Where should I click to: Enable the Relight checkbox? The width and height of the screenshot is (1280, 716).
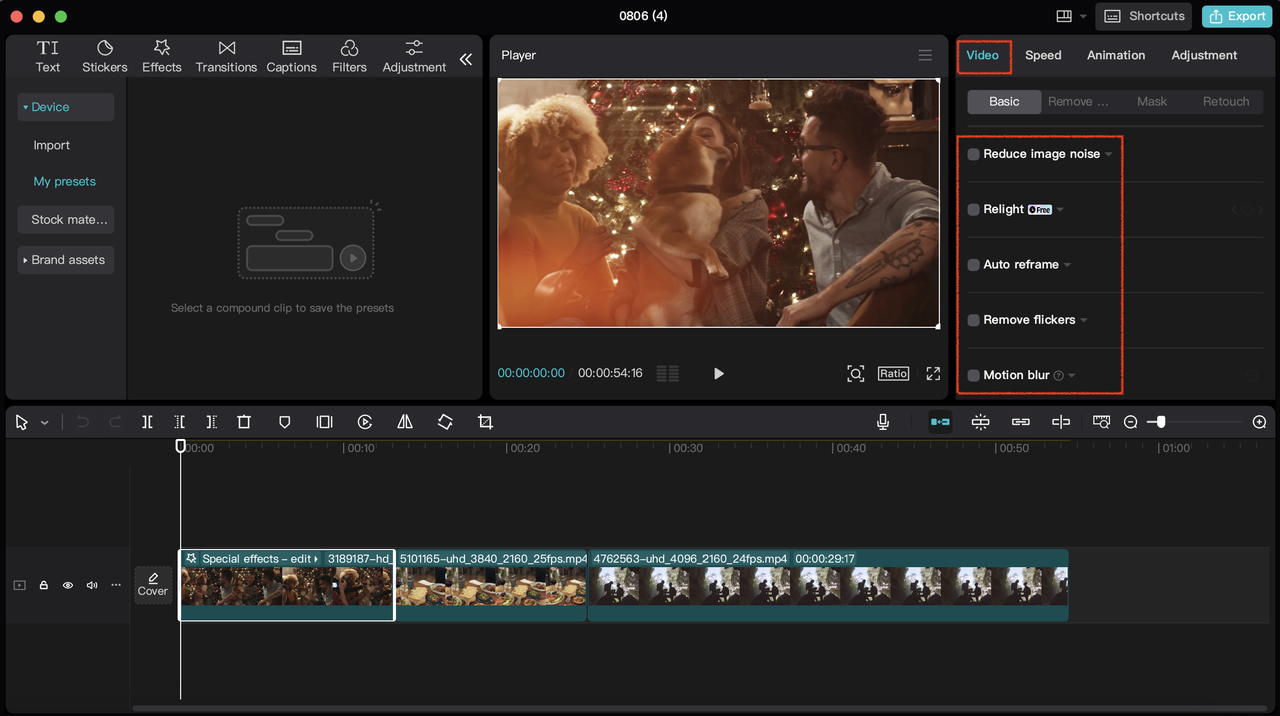click(974, 210)
